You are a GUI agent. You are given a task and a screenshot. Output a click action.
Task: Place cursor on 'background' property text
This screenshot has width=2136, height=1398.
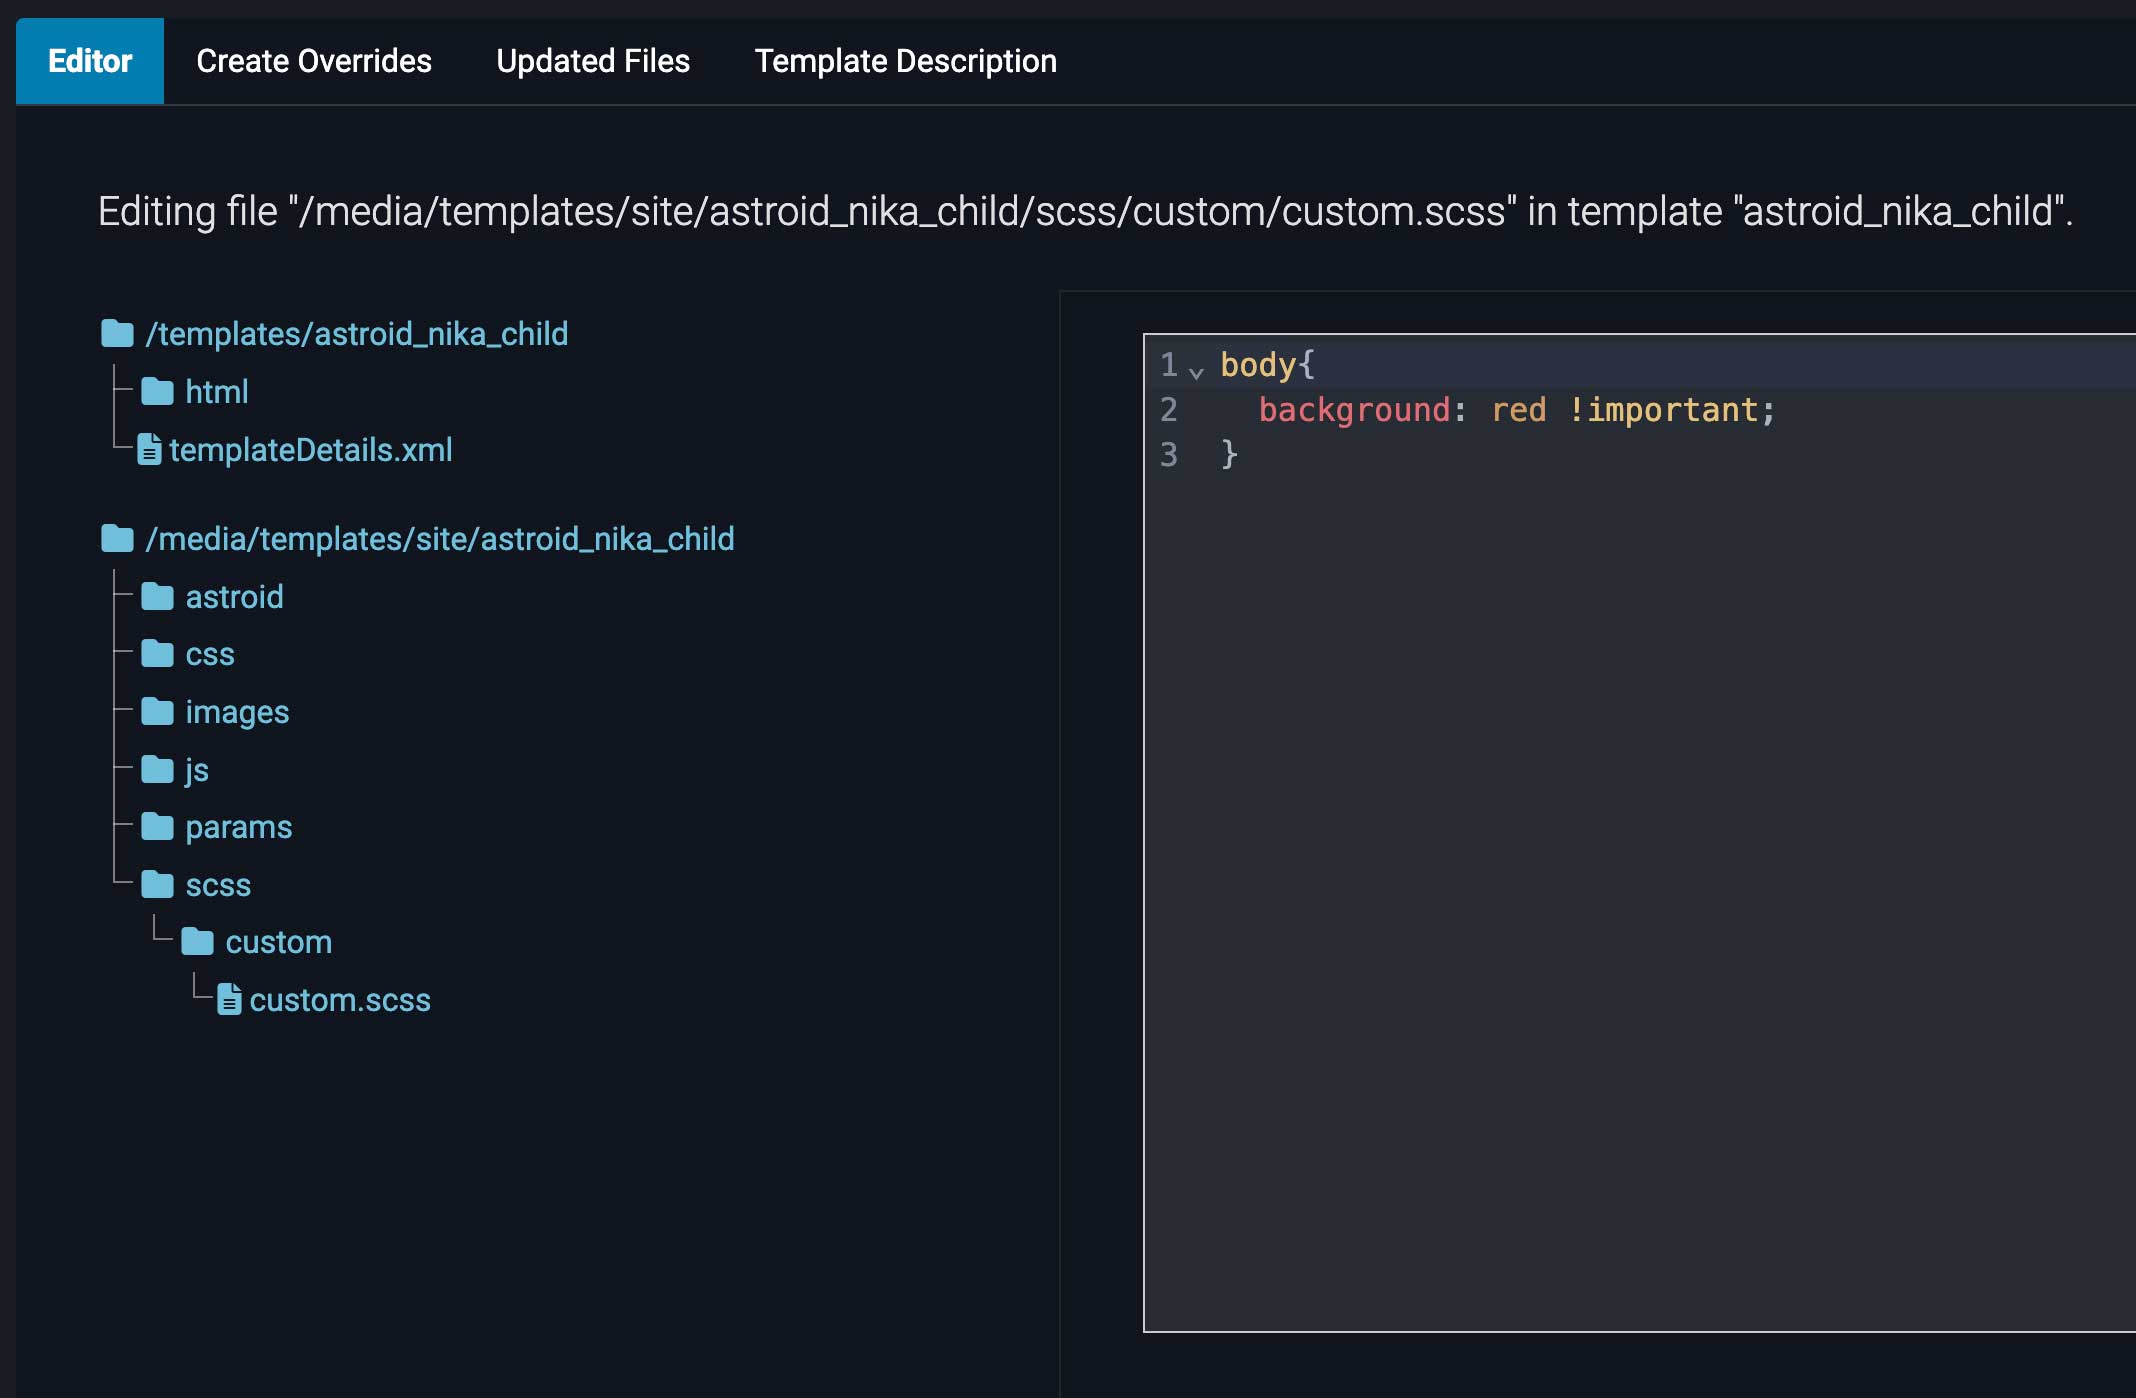pos(1354,410)
